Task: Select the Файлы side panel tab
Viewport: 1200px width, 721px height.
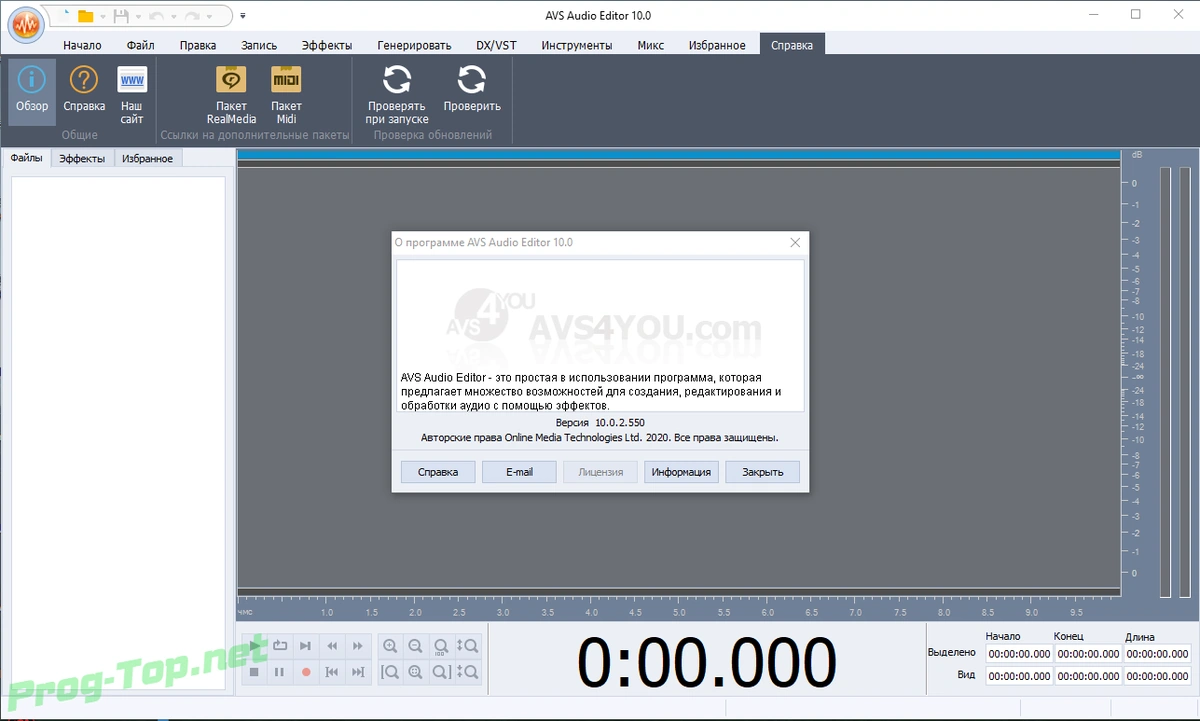Action: 27,158
